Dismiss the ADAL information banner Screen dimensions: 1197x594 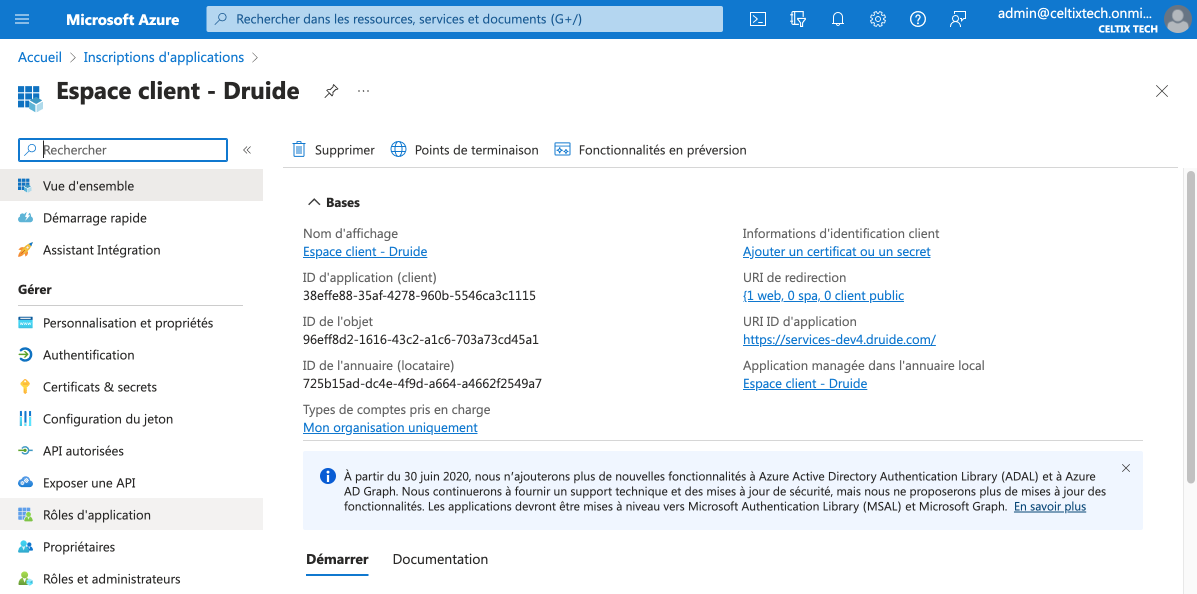(1126, 468)
